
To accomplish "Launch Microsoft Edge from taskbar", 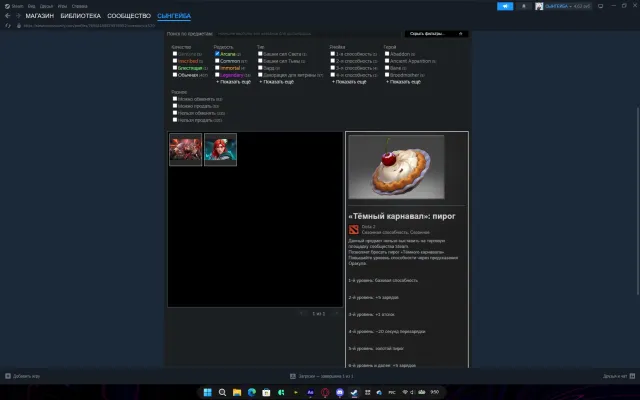I will coord(251,392).
